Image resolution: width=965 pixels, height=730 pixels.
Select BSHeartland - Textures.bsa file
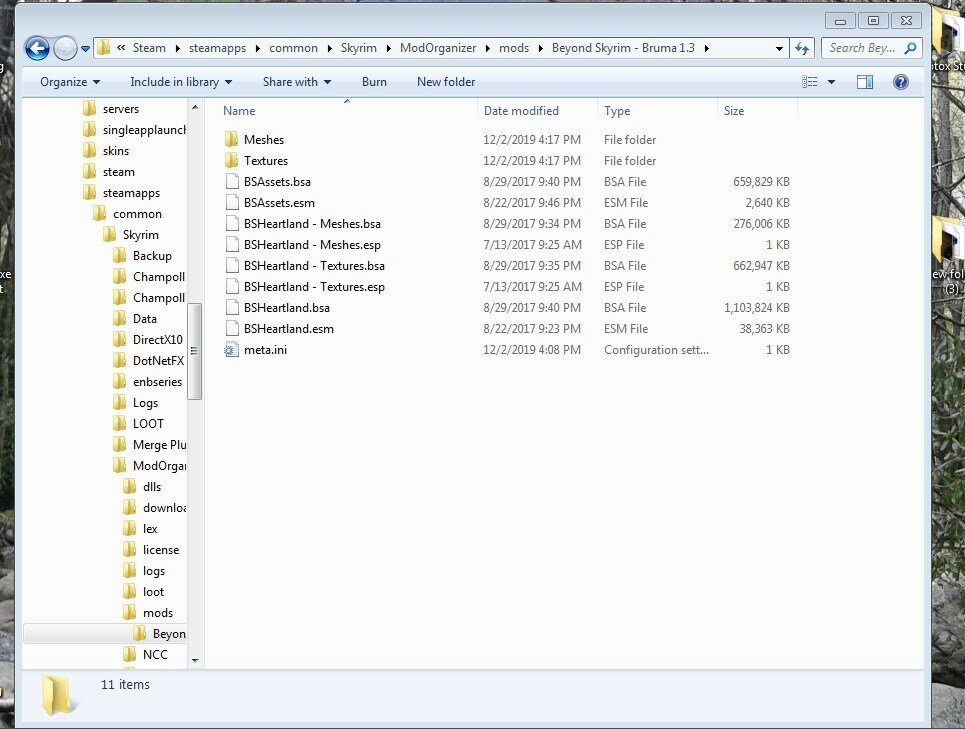tap(314, 265)
